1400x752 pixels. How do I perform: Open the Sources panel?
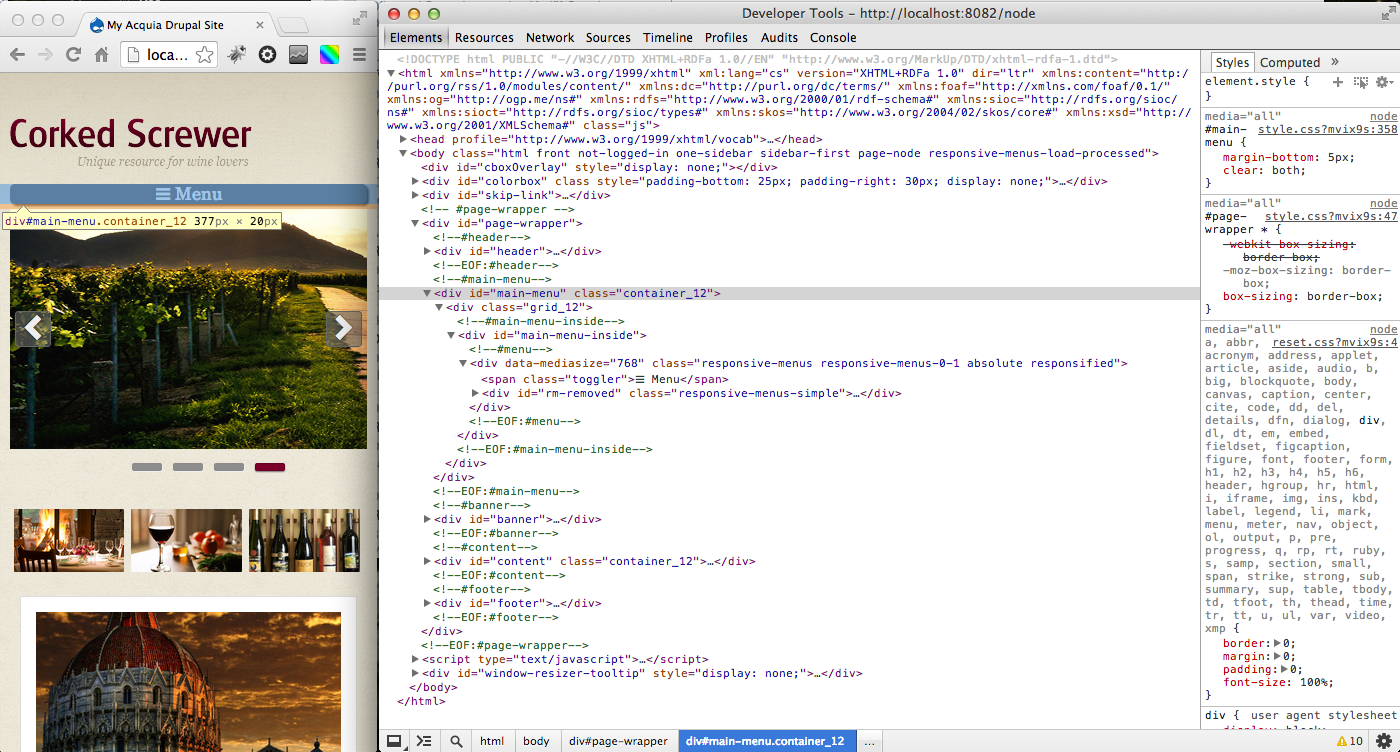click(608, 38)
